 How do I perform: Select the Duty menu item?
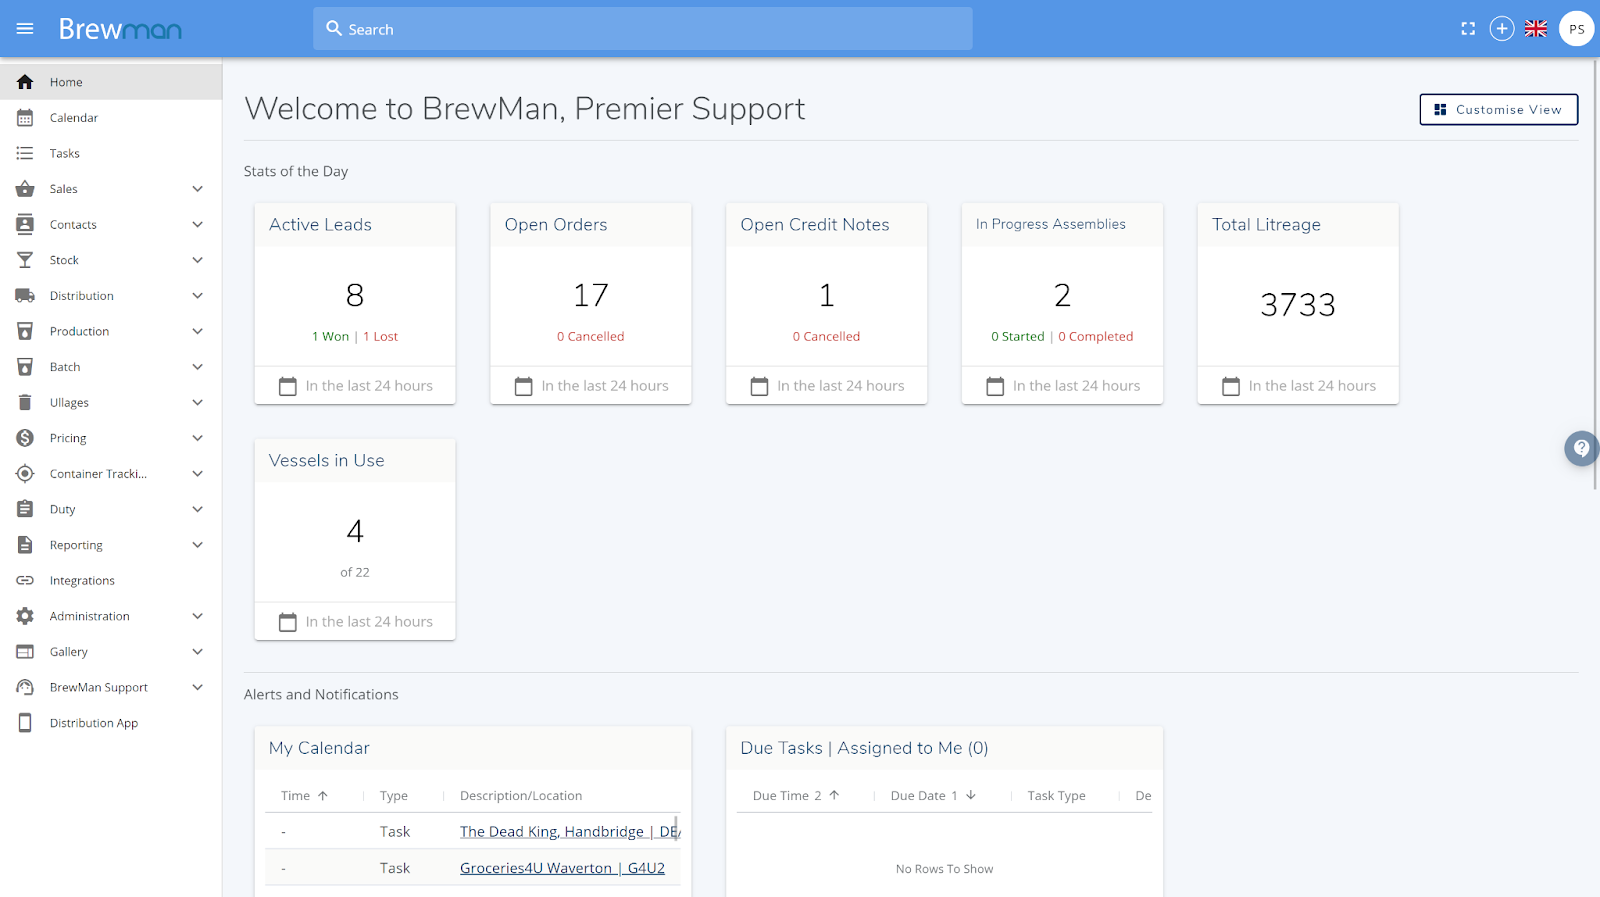(111, 509)
